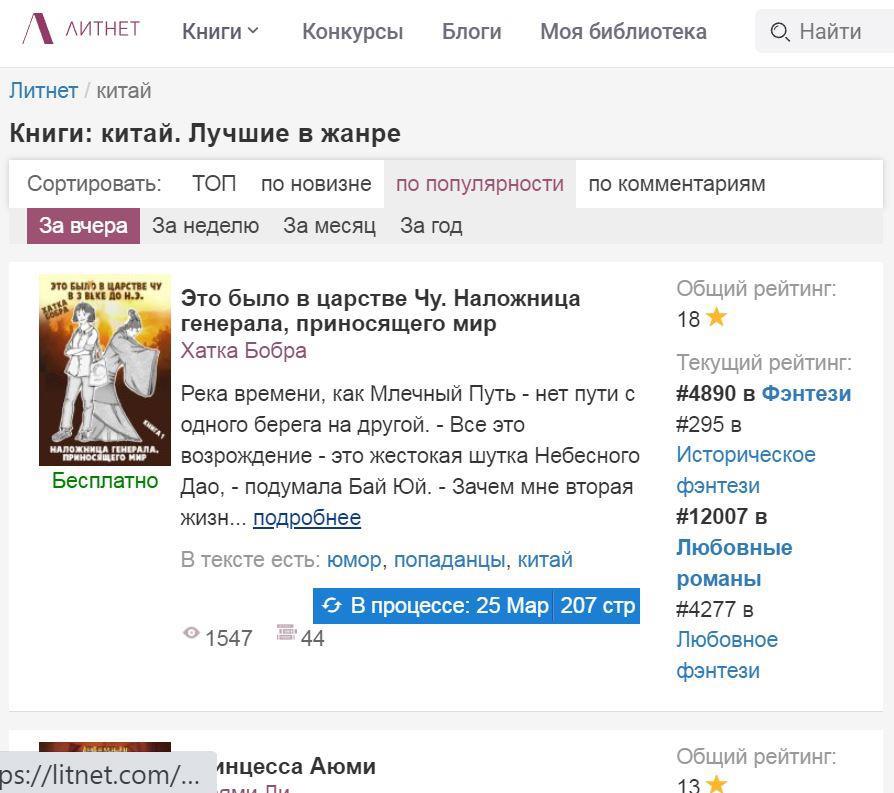Click the подробнее link
894x793 pixels.
pos(307,518)
